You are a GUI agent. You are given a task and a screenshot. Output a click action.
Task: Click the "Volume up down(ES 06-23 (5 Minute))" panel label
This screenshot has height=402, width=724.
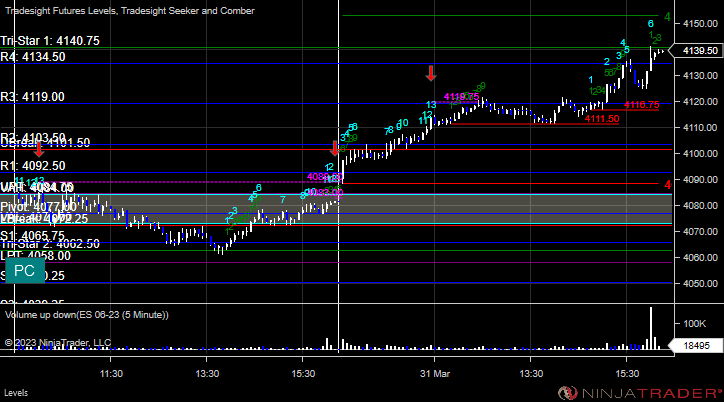(x=87, y=315)
